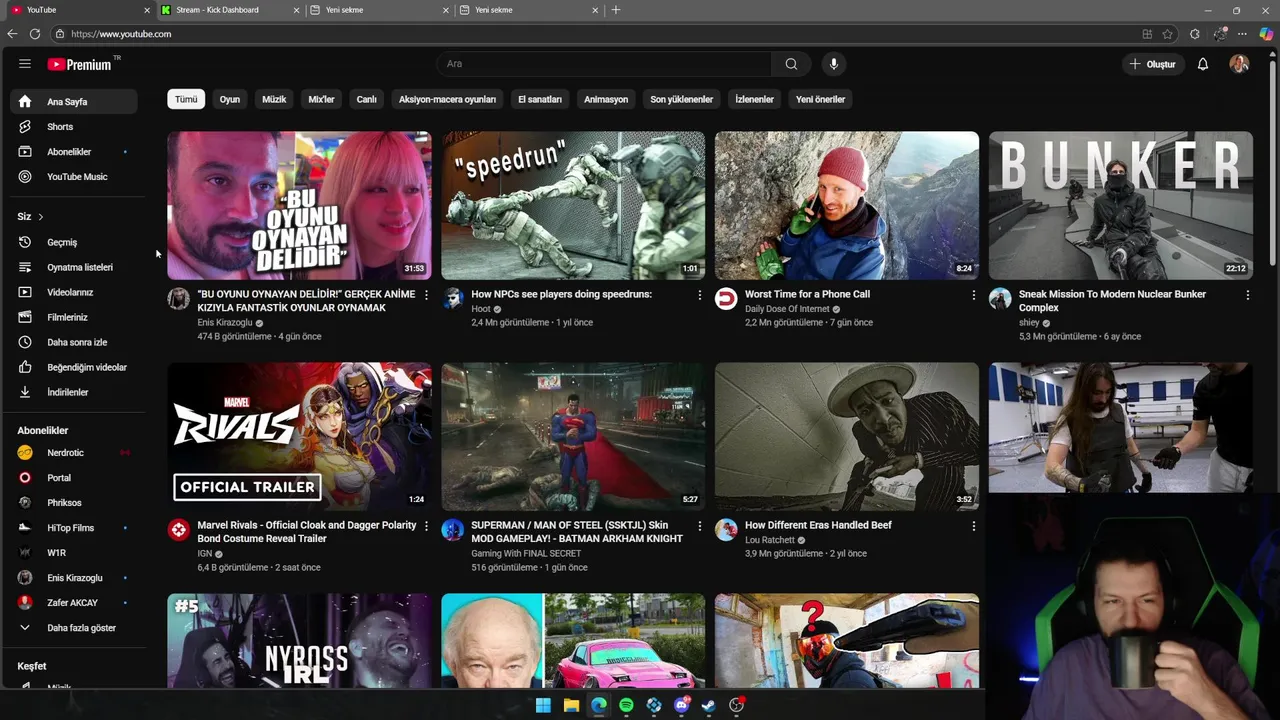Close the Stream - Kick Dashboard tab
Viewport: 1280px width, 720px height.
296,10
